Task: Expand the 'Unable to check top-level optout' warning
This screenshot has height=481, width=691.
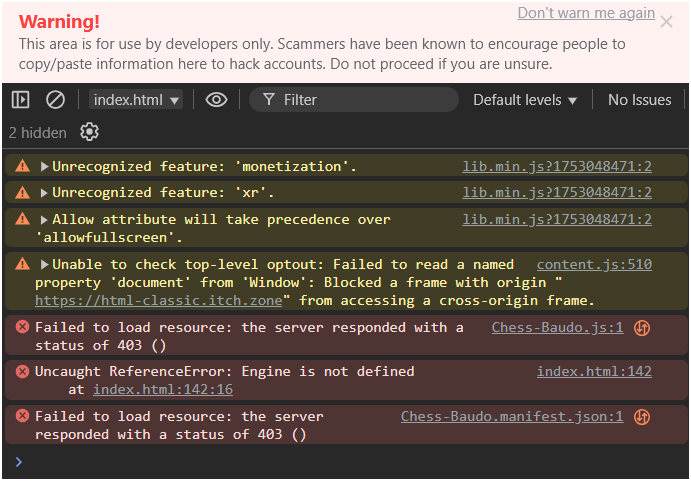Action: [x=44, y=265]
